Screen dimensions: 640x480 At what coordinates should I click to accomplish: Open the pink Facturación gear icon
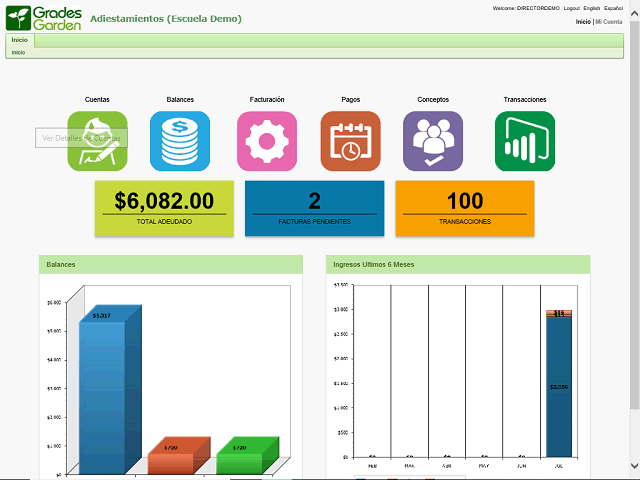[x=267, y=141]
